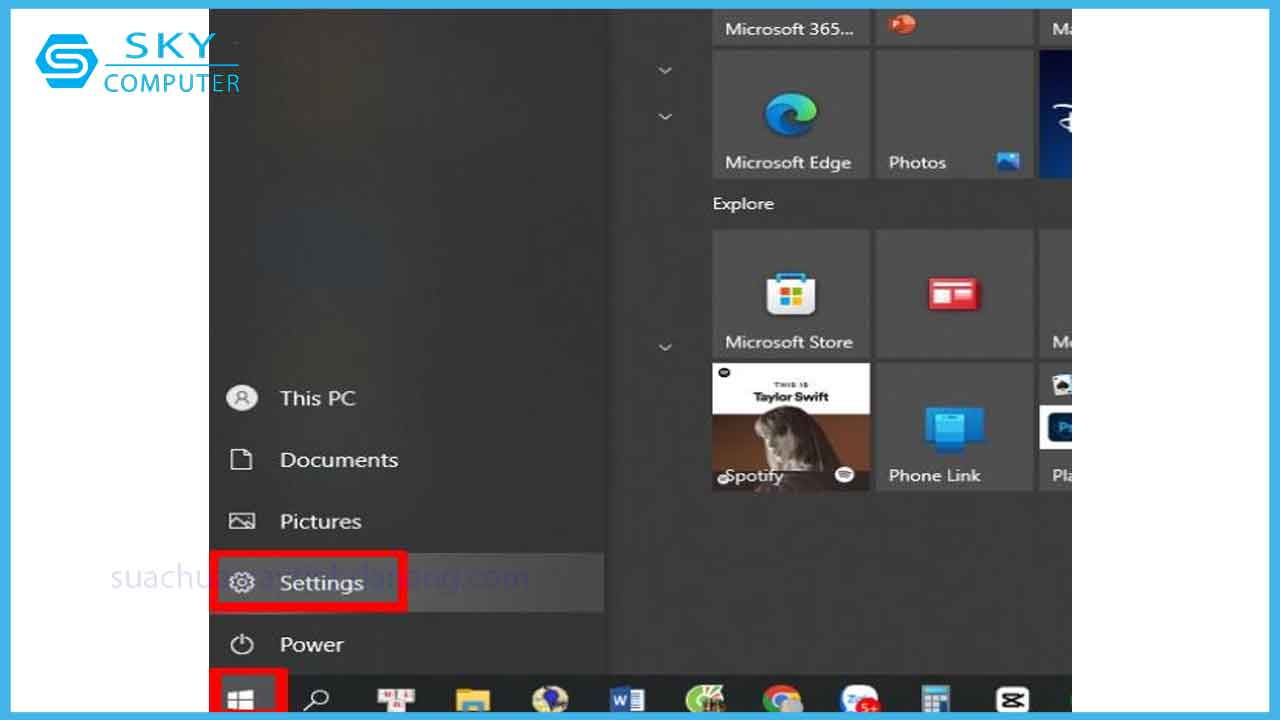Expand the chevron beside Microsoft Store tile
Image resolution: width=1280 pixels, height=720 pixels.
click(665, 347)
